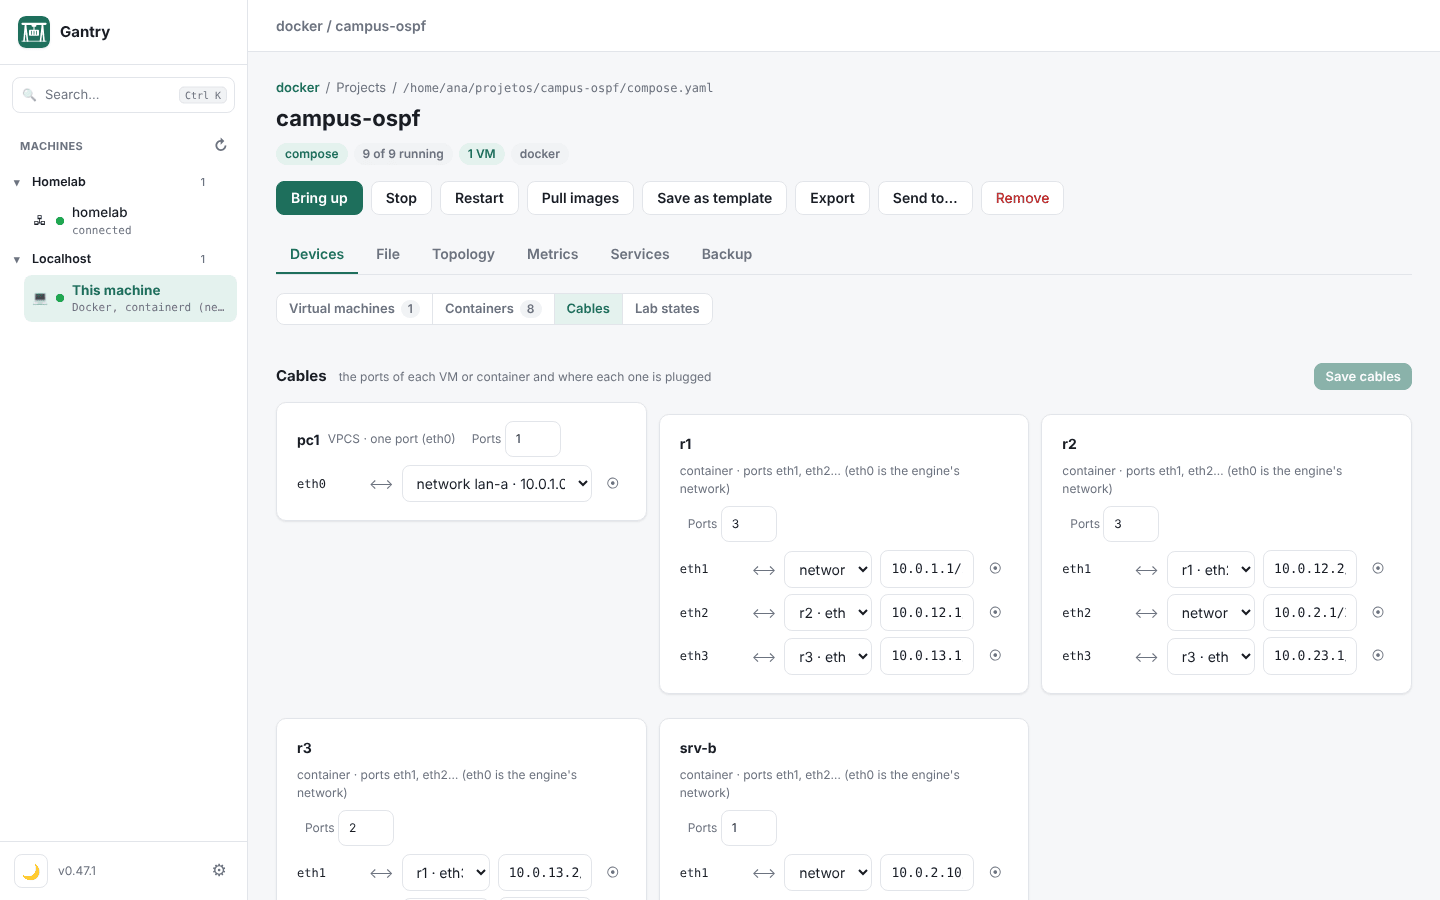This screenshot has width=1440, height=900.
Task: Collapse the Localhost machines group
Action: click(x=17, y=259)
